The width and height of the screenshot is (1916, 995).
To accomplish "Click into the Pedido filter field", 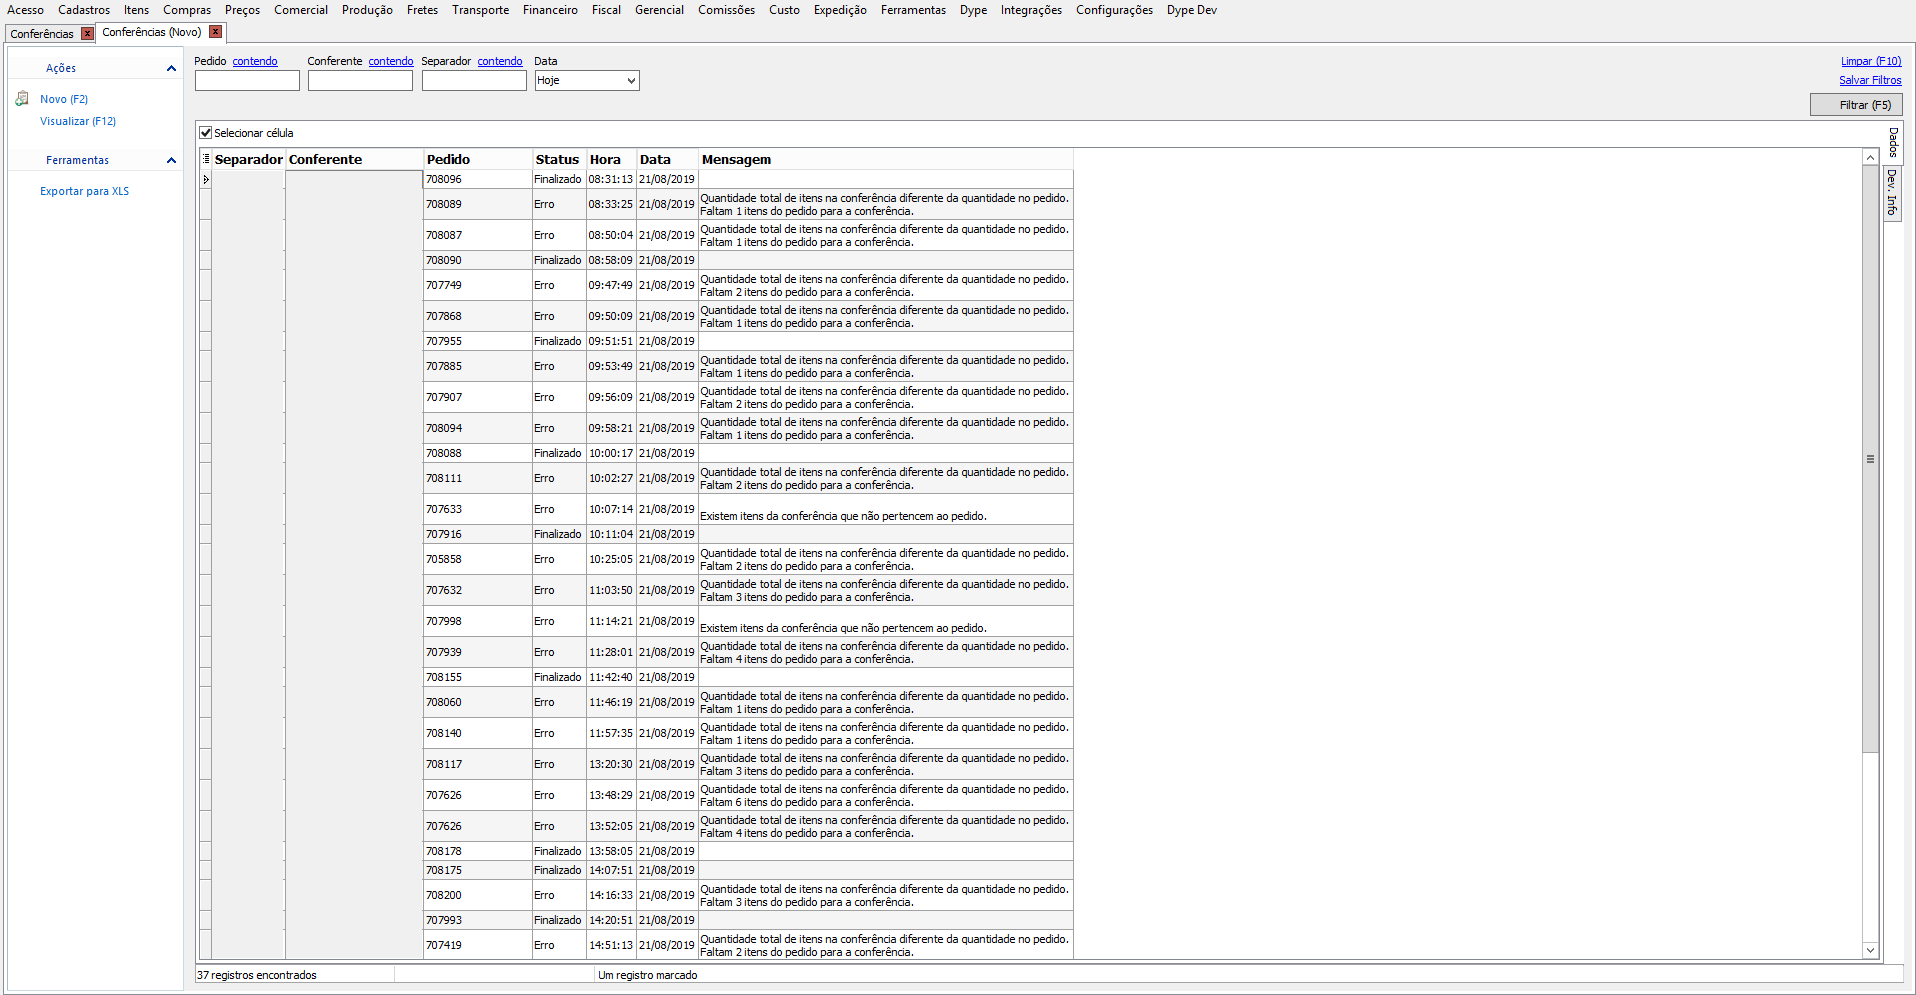I will click(247, 81).
